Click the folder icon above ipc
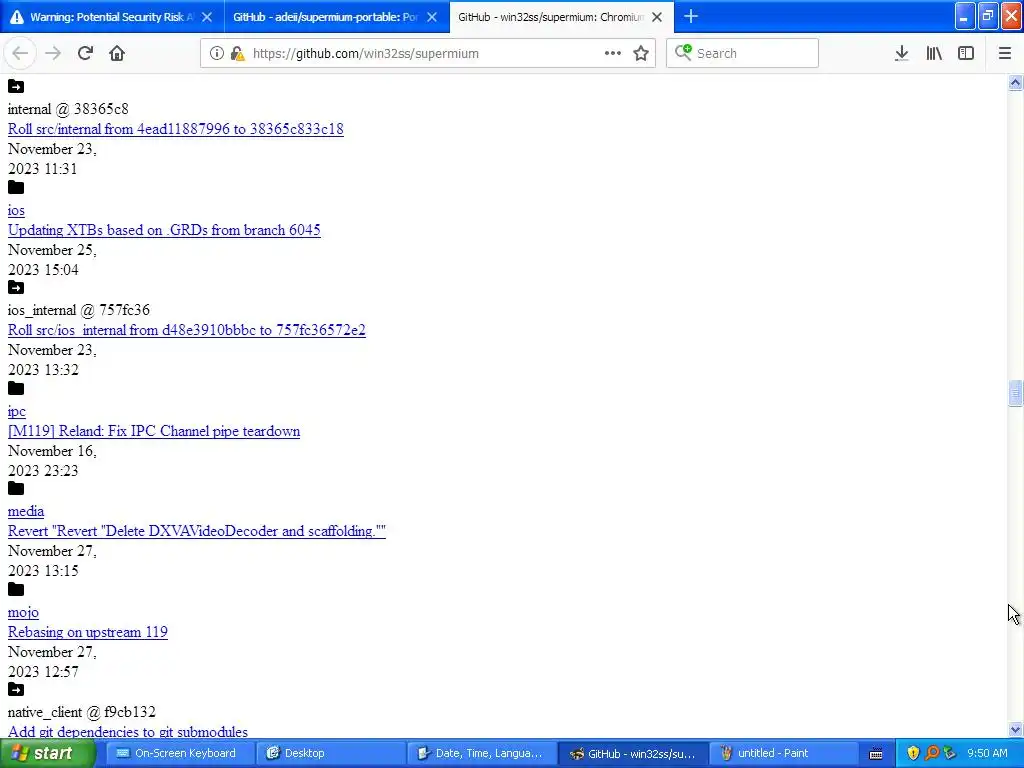 click(16, 389)
